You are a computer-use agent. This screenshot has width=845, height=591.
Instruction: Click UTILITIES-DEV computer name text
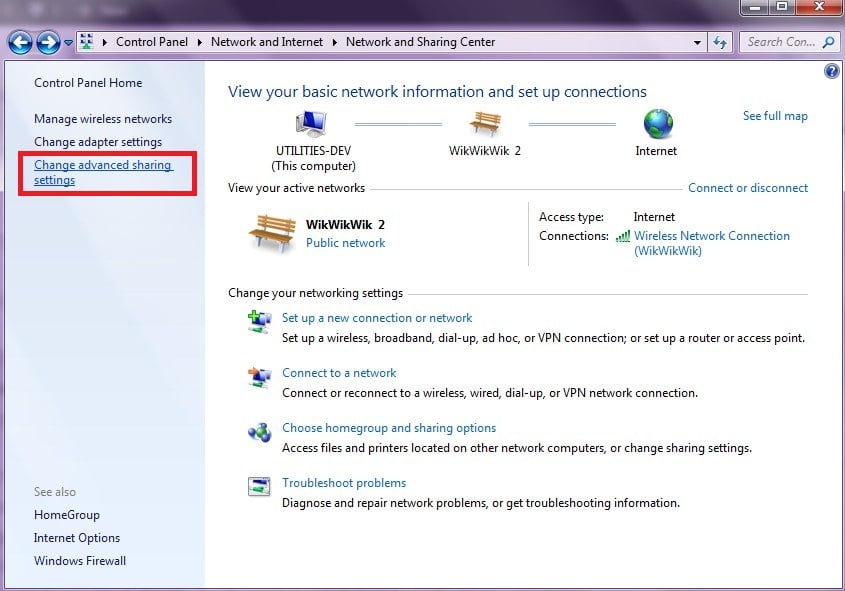pyautogui.click(x=313, y=151)
